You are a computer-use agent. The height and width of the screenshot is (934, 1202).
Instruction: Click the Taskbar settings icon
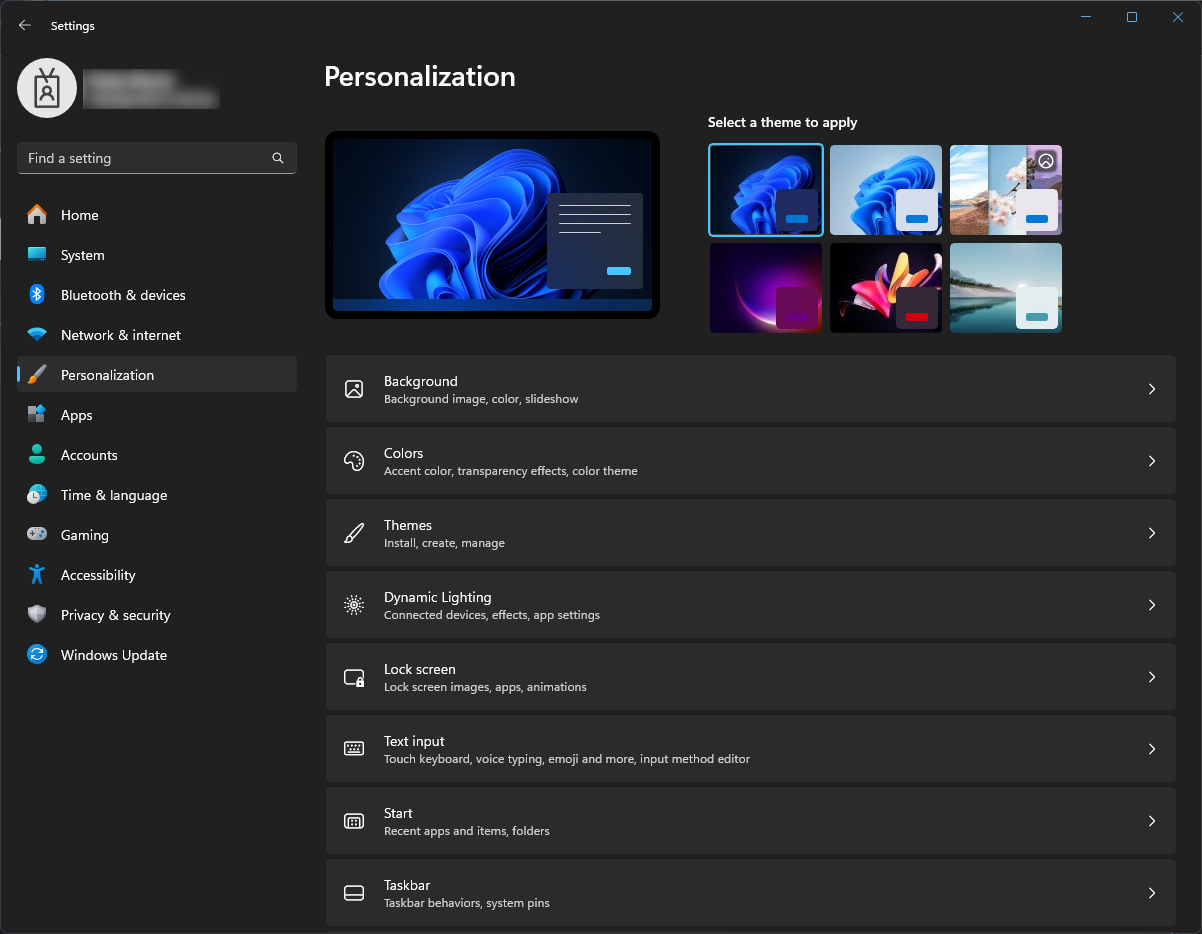[353, 892]
